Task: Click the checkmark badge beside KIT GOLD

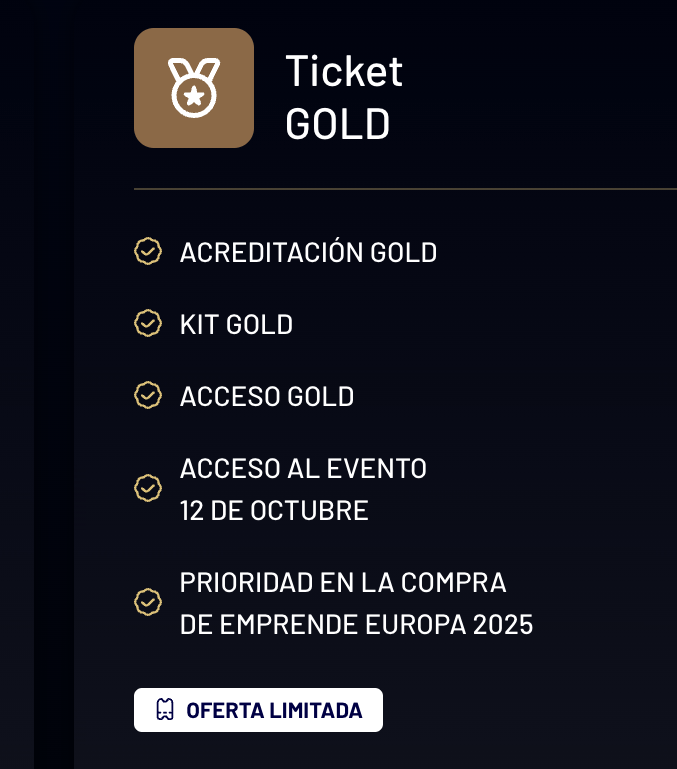Action: pos(148,323)
